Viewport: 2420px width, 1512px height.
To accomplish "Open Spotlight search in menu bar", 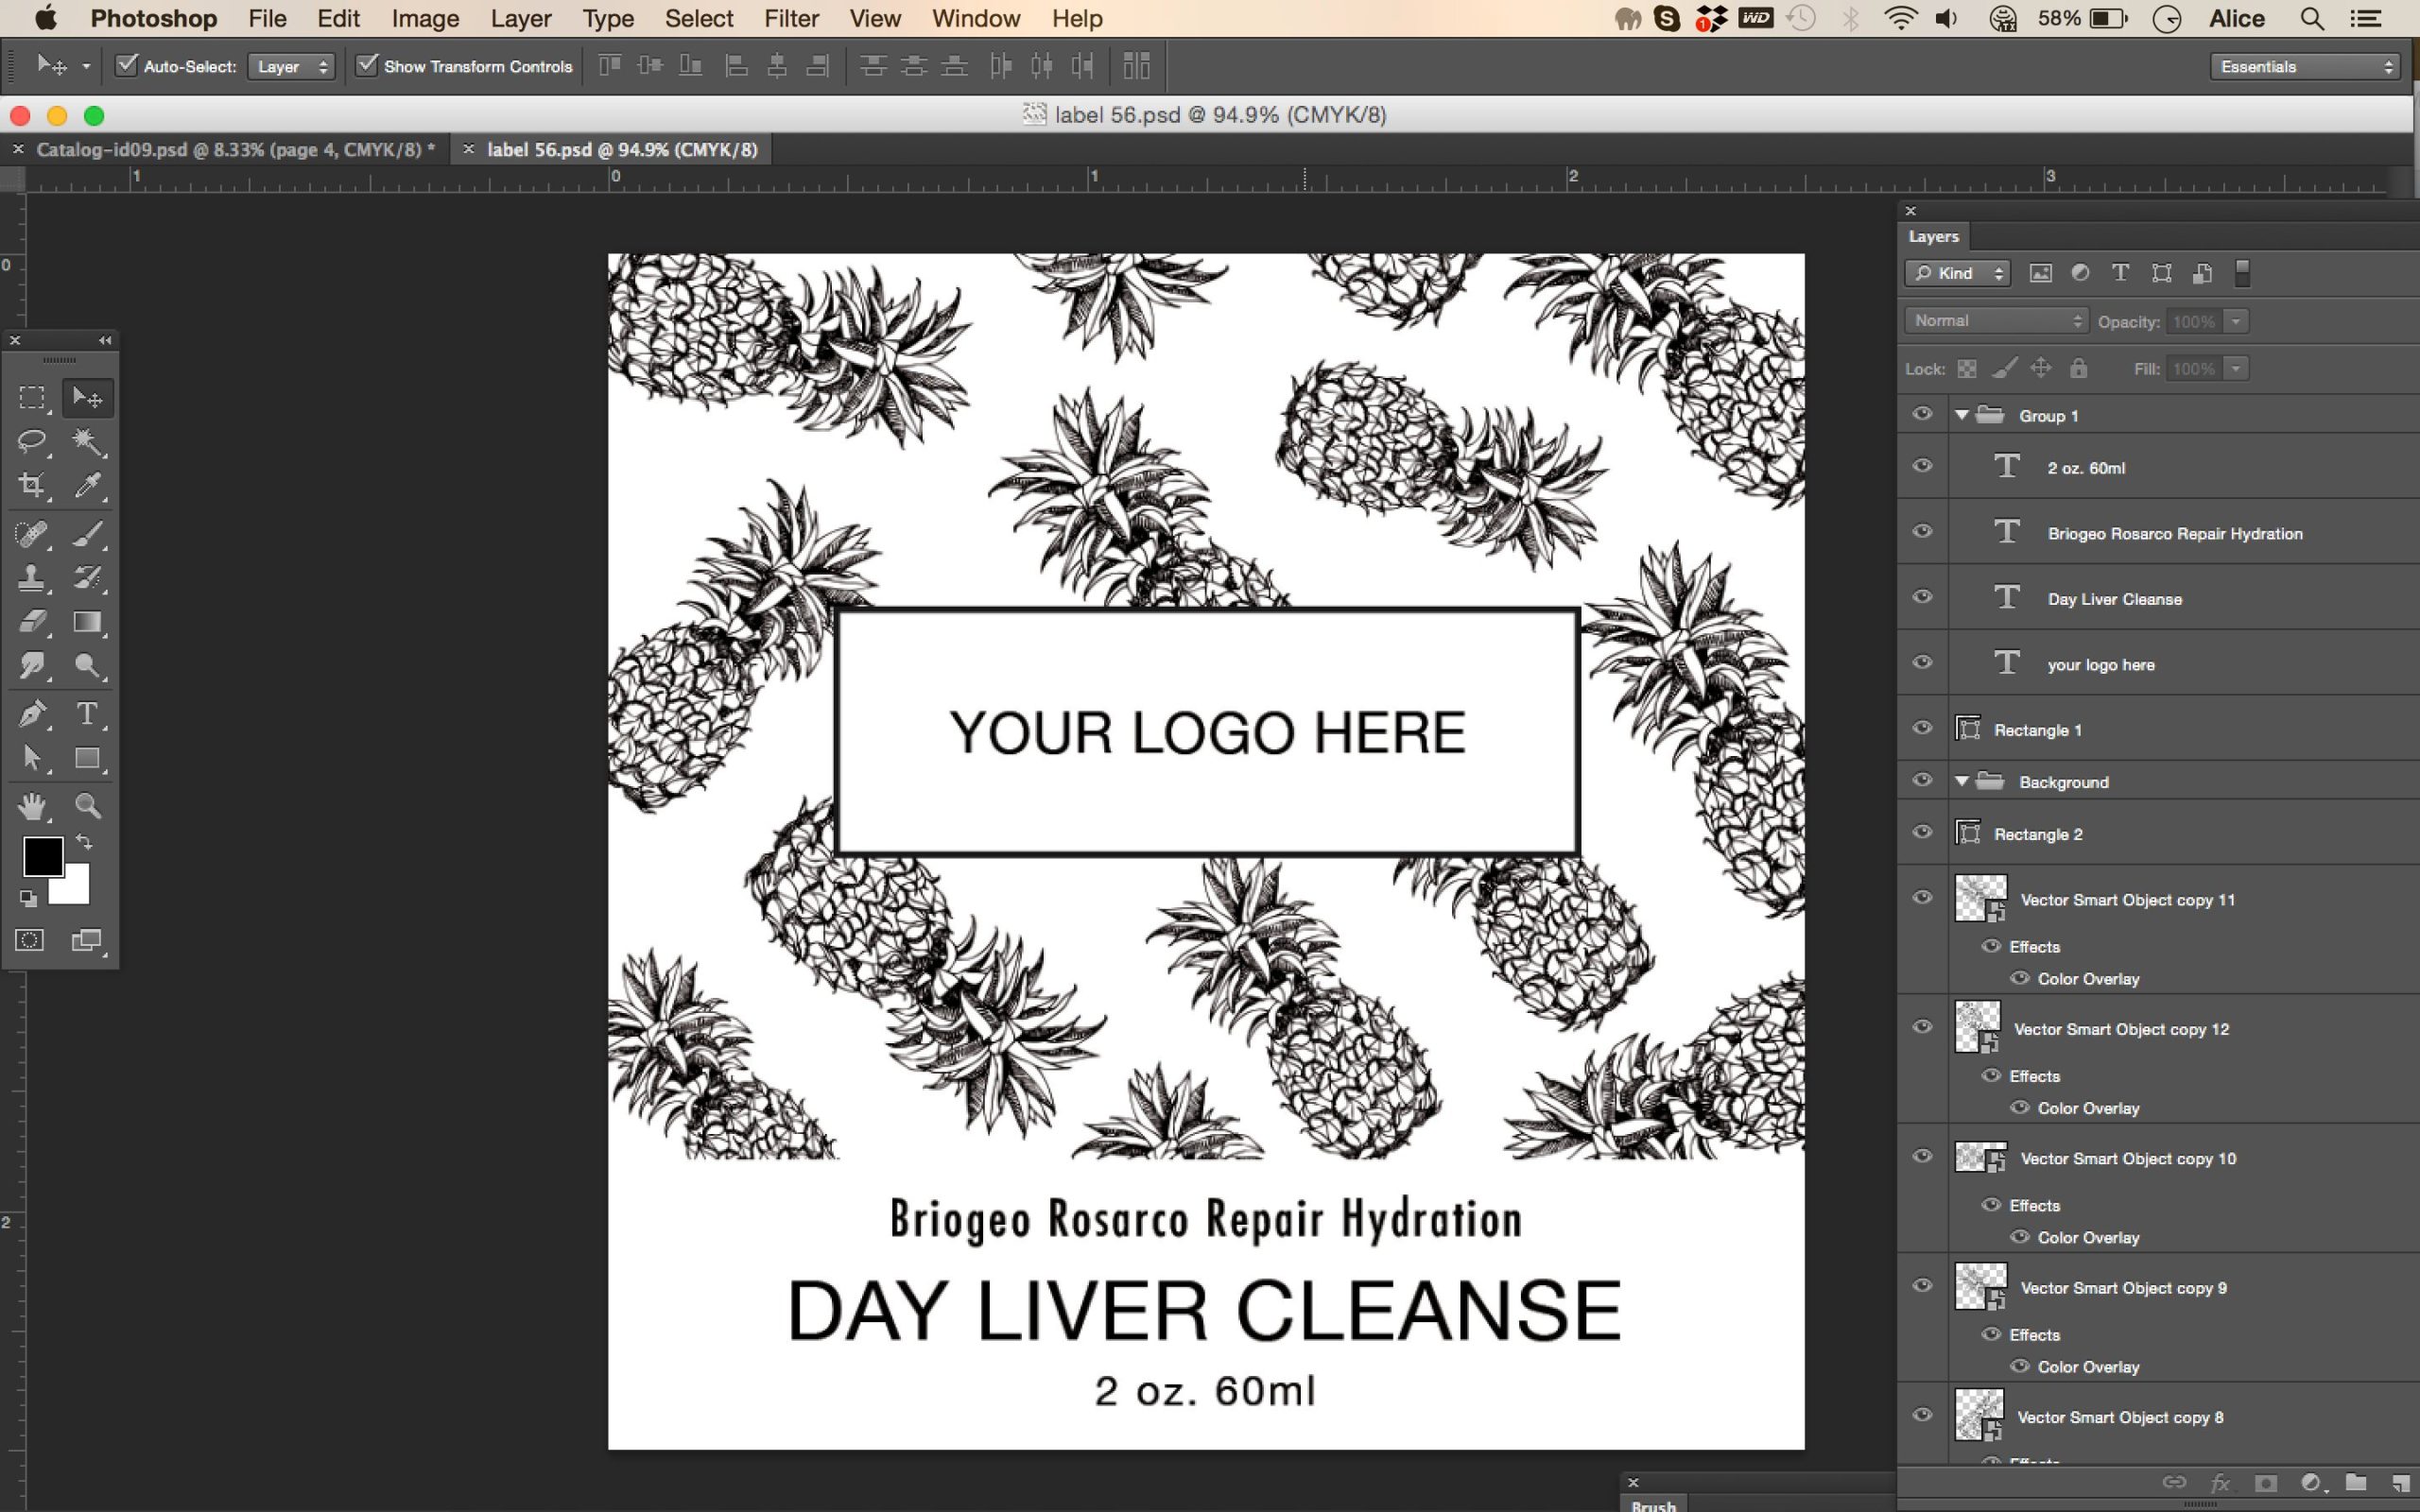I will (2312, 18).
